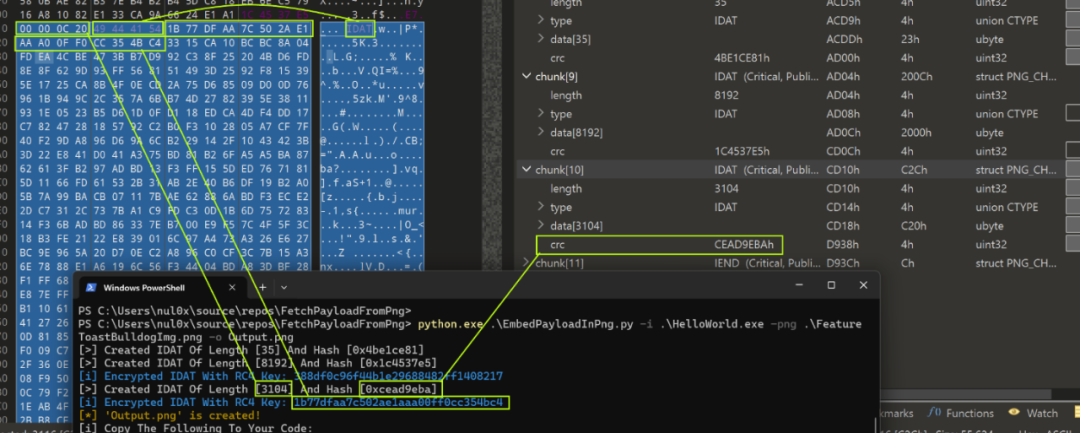Expand the type node at address AD08h
The image size is (1080, 433).
[x=541, y=114]
